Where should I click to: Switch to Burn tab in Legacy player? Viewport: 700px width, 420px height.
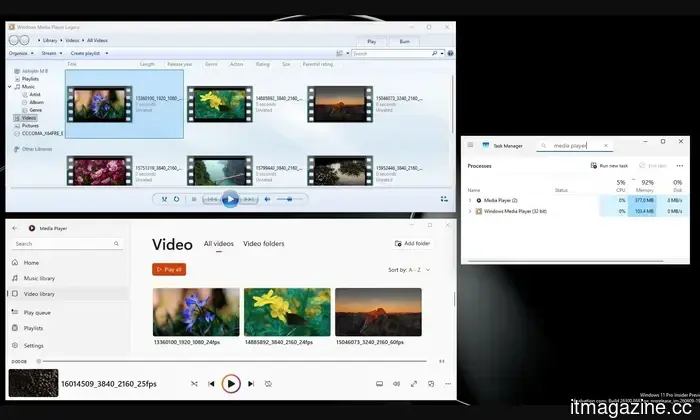click(x=404, y=42)
